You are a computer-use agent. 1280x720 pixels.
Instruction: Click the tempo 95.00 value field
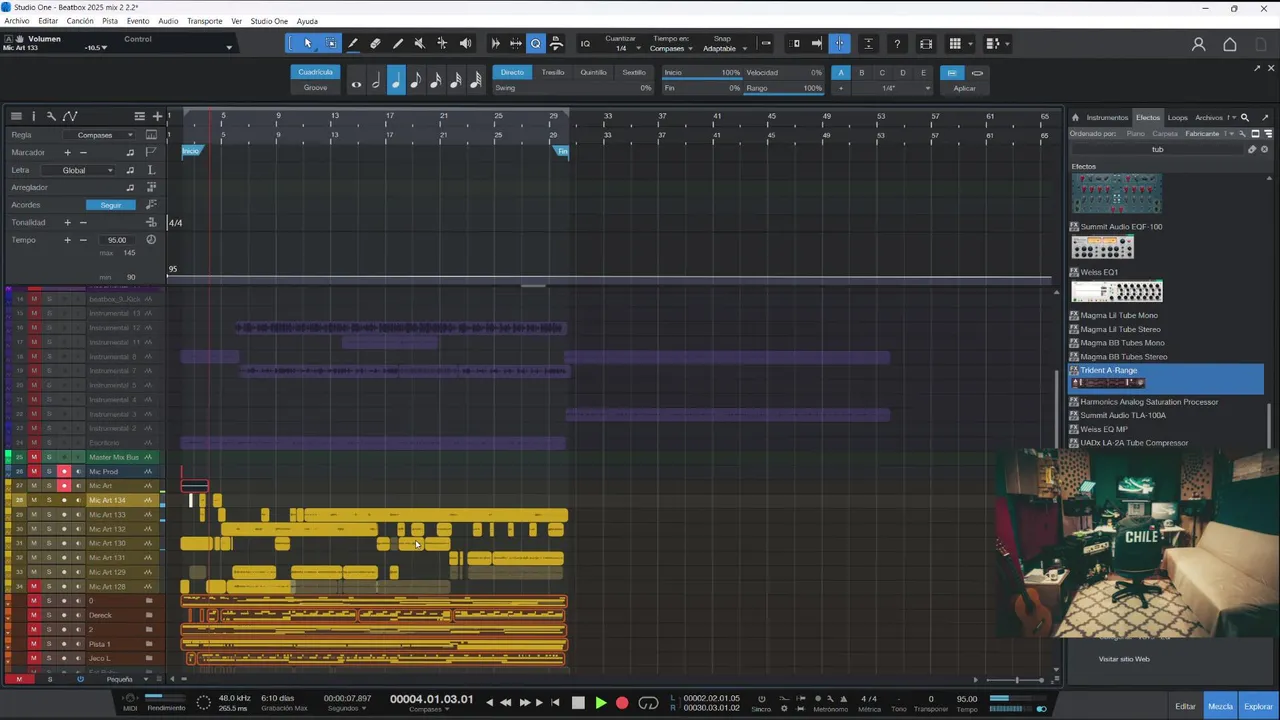pyautogui.click(x=117, y=240)
